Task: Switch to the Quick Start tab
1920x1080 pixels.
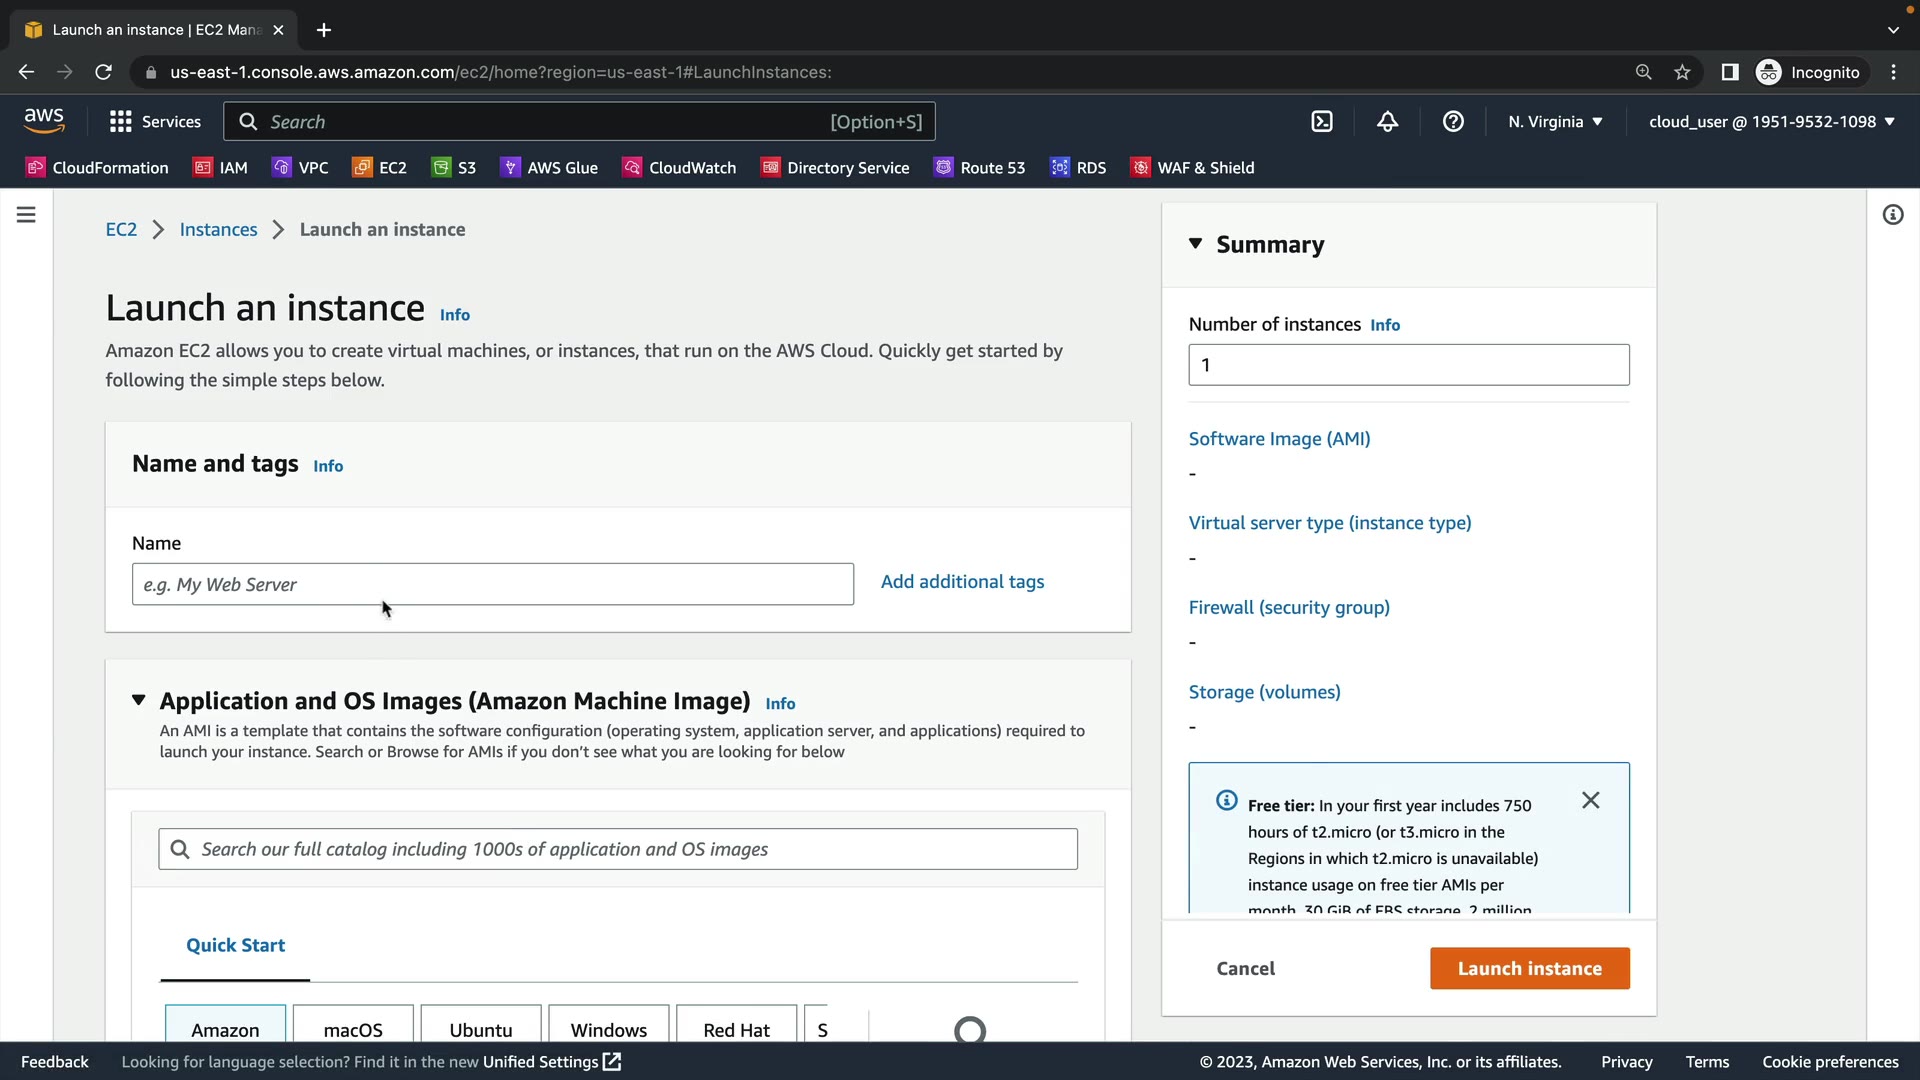Action: click(235, 945)
